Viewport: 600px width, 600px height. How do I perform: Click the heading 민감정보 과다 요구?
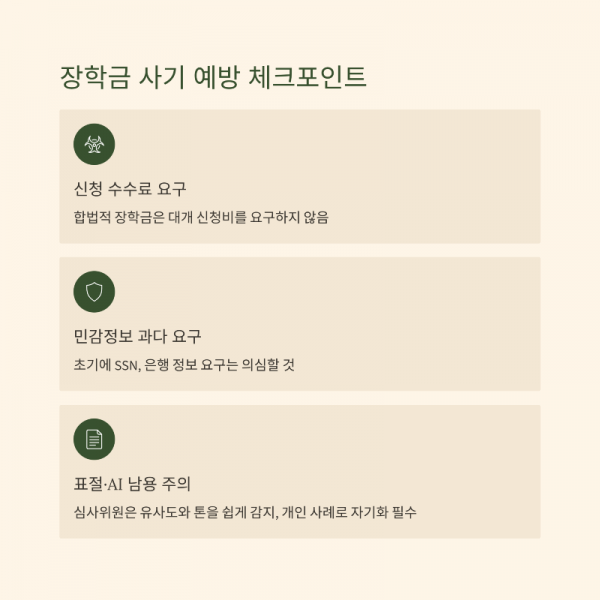click(x=137, y=336)
